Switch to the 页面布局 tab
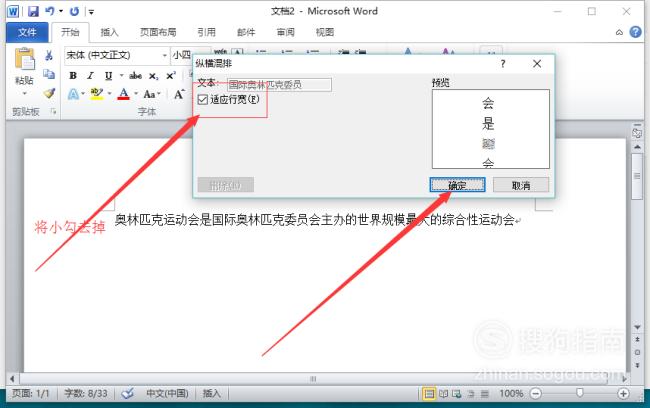The width and height of the screenshot is (650, 408). [158, 32]
